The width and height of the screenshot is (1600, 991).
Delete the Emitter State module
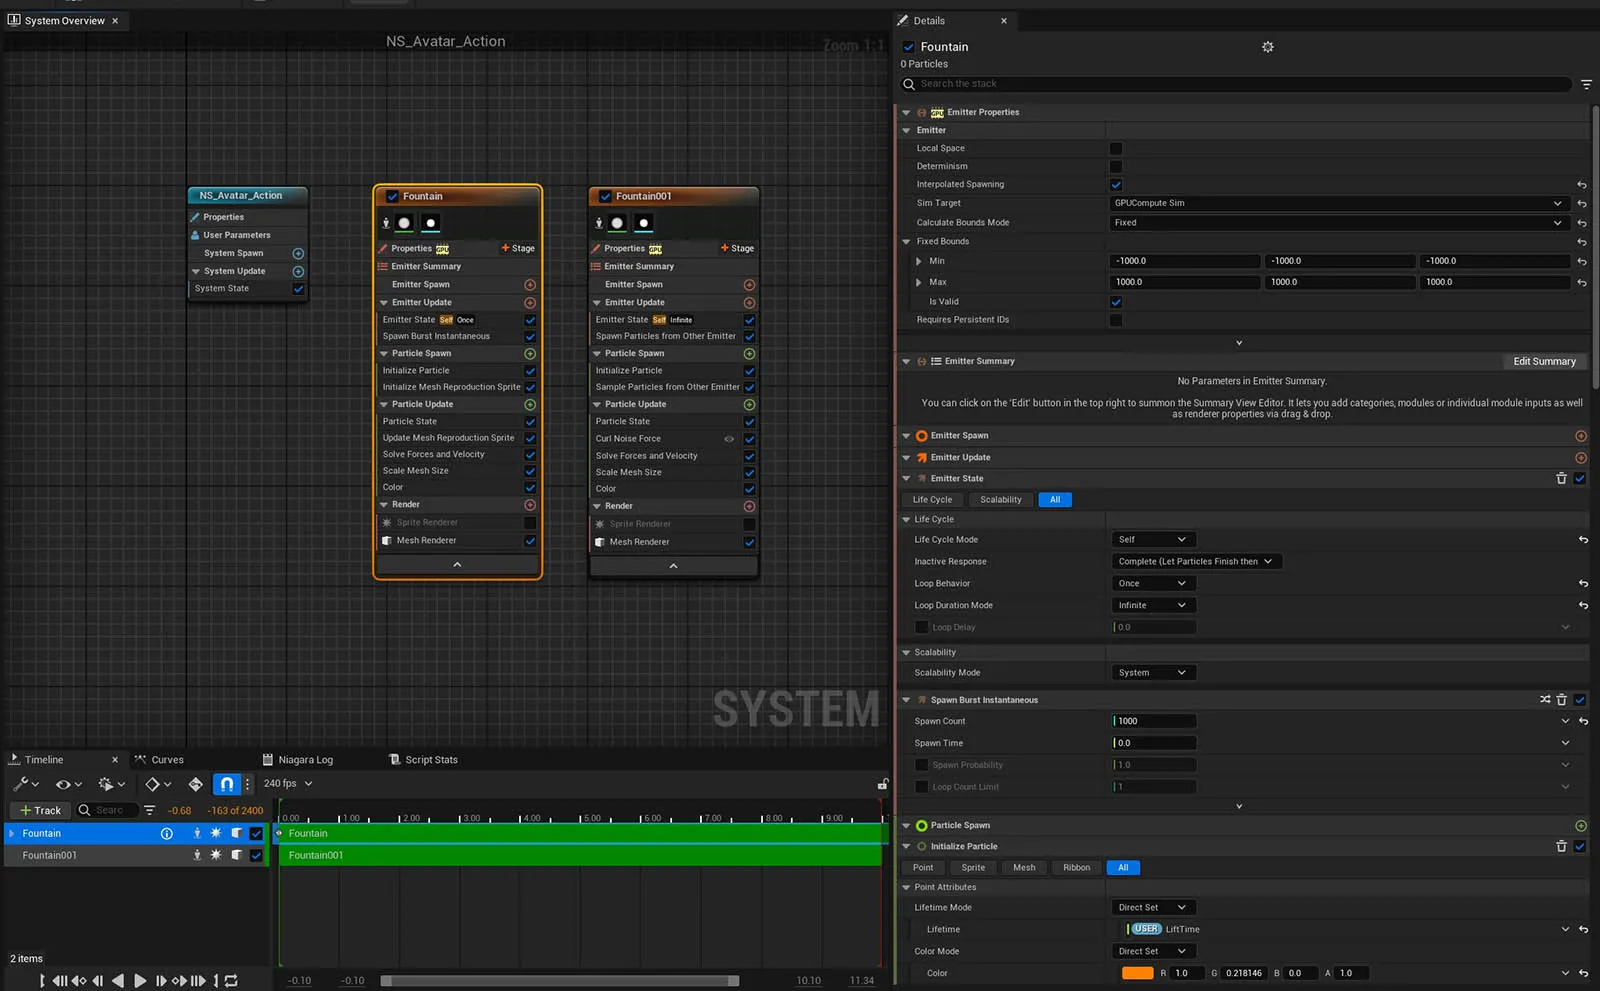pyautogui.click(x=1561, y=479)
